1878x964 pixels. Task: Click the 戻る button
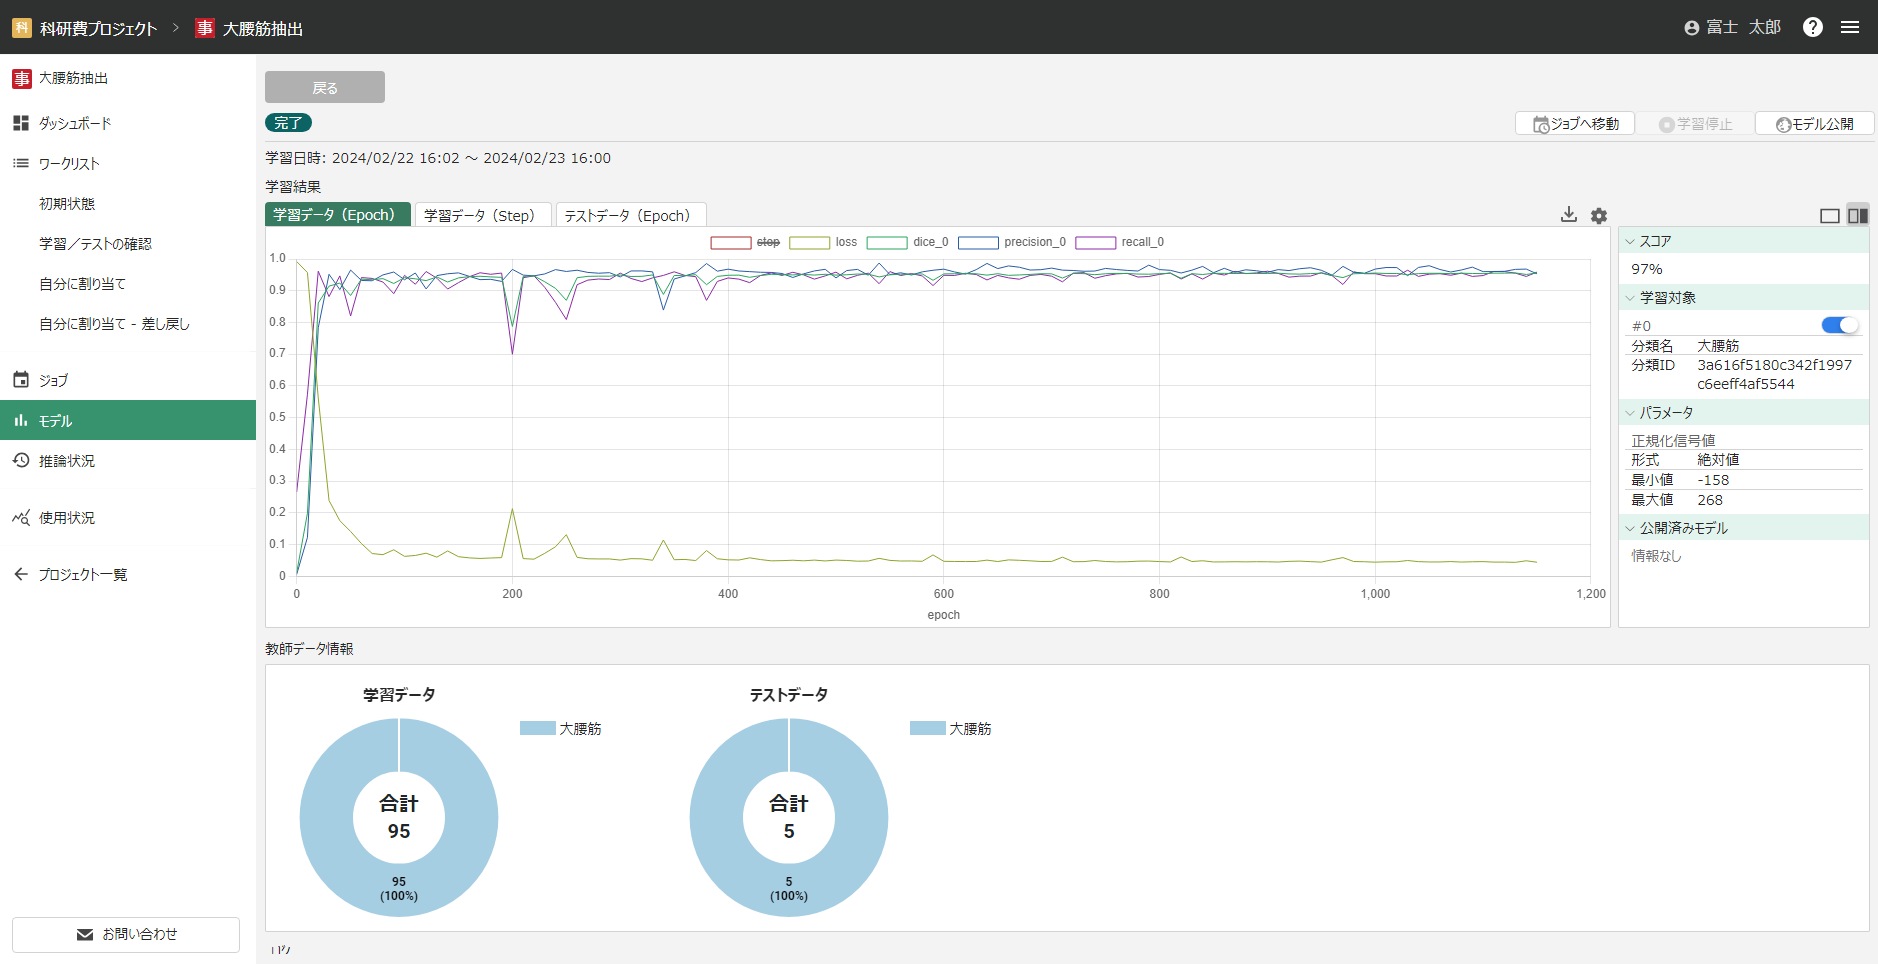pyautogui.click(x=324, y=88)
